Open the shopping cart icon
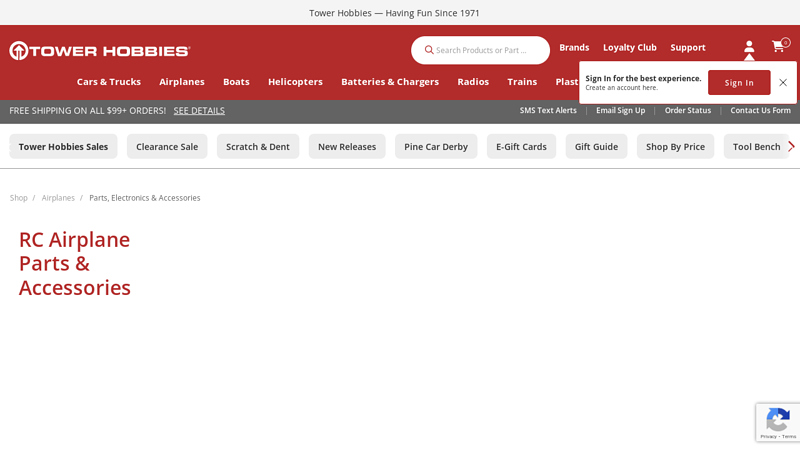Screen dimensions: 800x450 click(778, 47)
